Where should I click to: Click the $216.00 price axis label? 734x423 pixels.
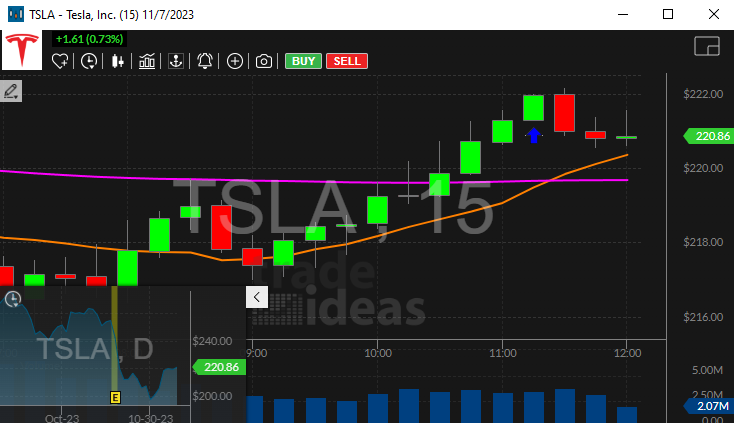[703, 317]
